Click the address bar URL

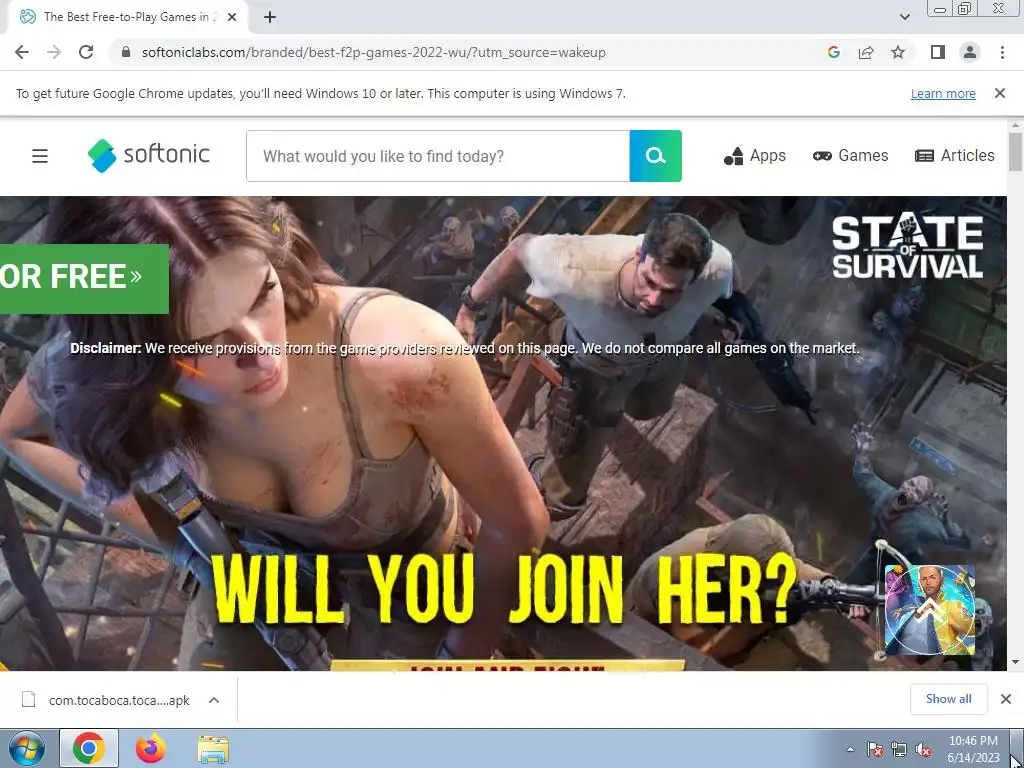pos(374,52)
